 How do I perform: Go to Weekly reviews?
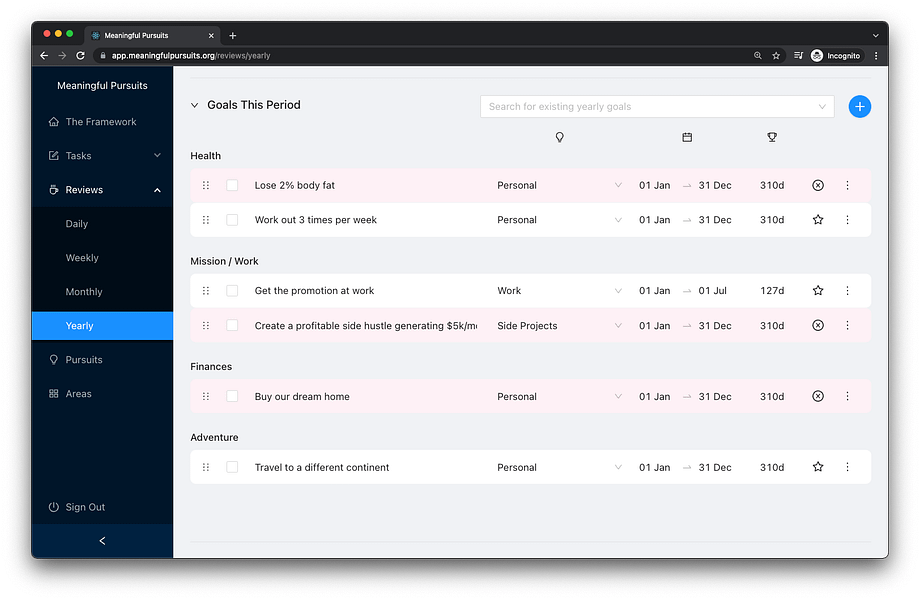point(102,258)
